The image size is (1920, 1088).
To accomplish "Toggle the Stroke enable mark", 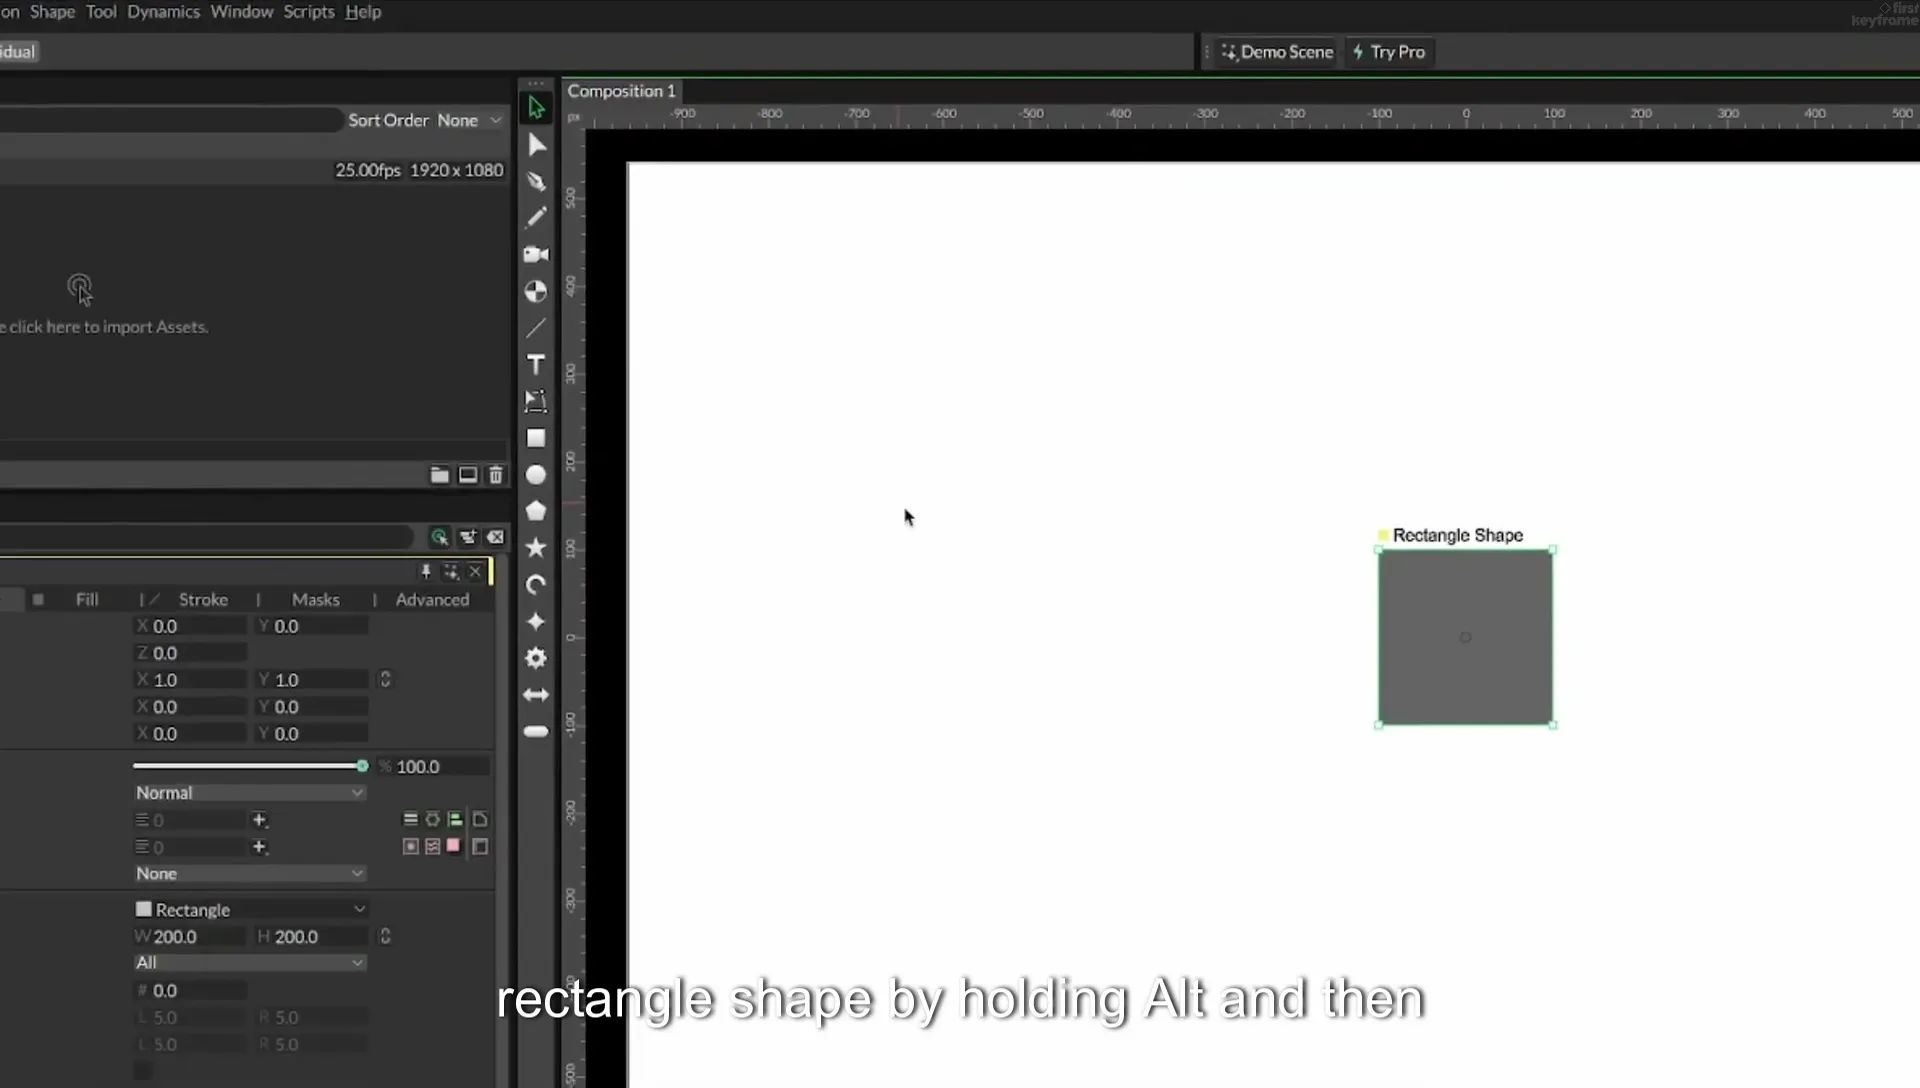I will 154,599.
